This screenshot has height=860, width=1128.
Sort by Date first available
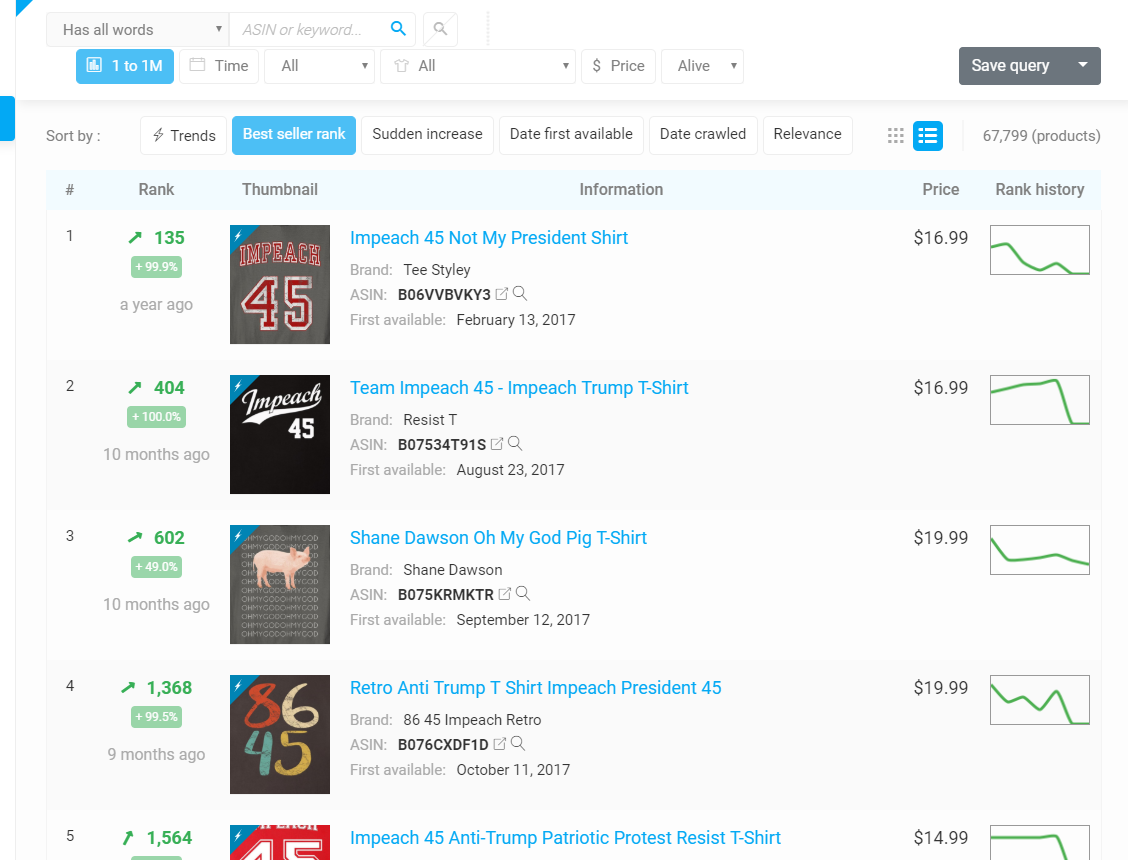pyautogui.click(x=571, y=135)
